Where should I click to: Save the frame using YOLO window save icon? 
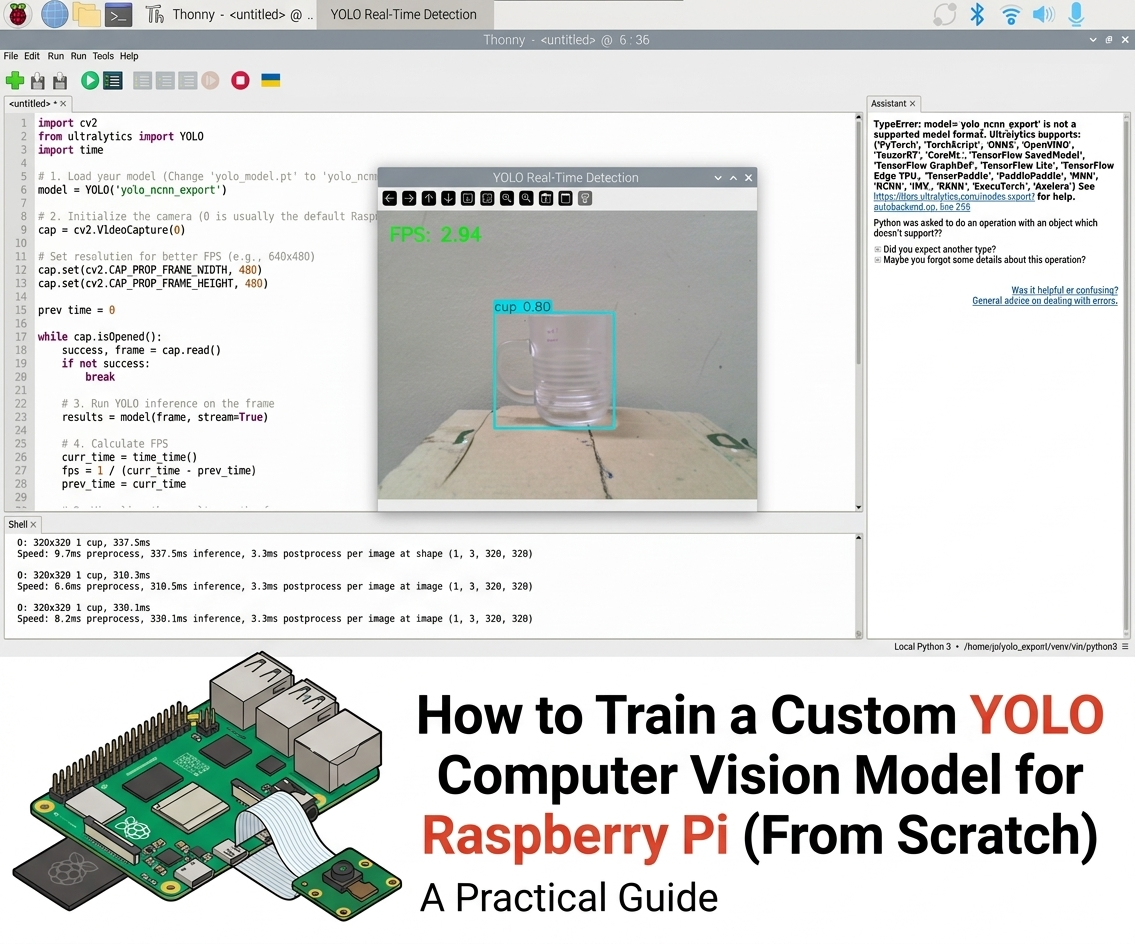[x=546, y=198]
